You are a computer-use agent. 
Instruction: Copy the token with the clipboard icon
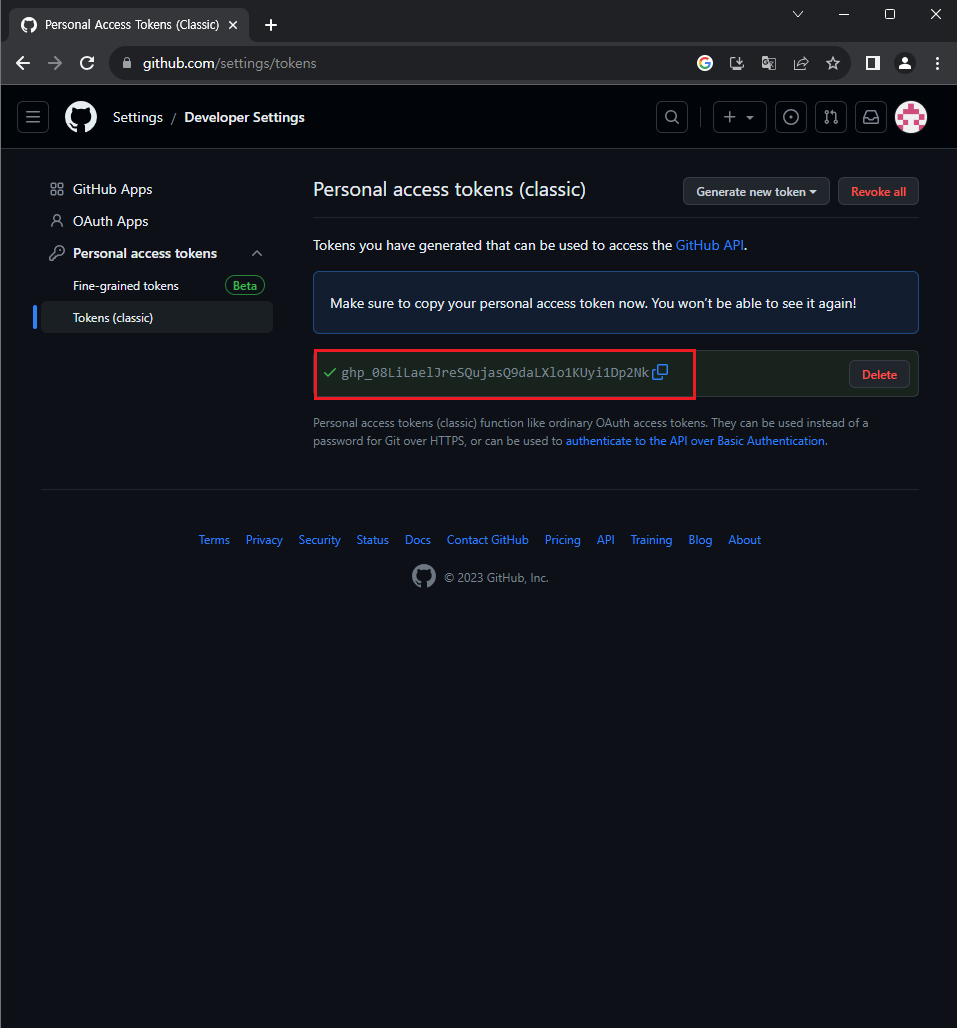(x=660, y=372)
